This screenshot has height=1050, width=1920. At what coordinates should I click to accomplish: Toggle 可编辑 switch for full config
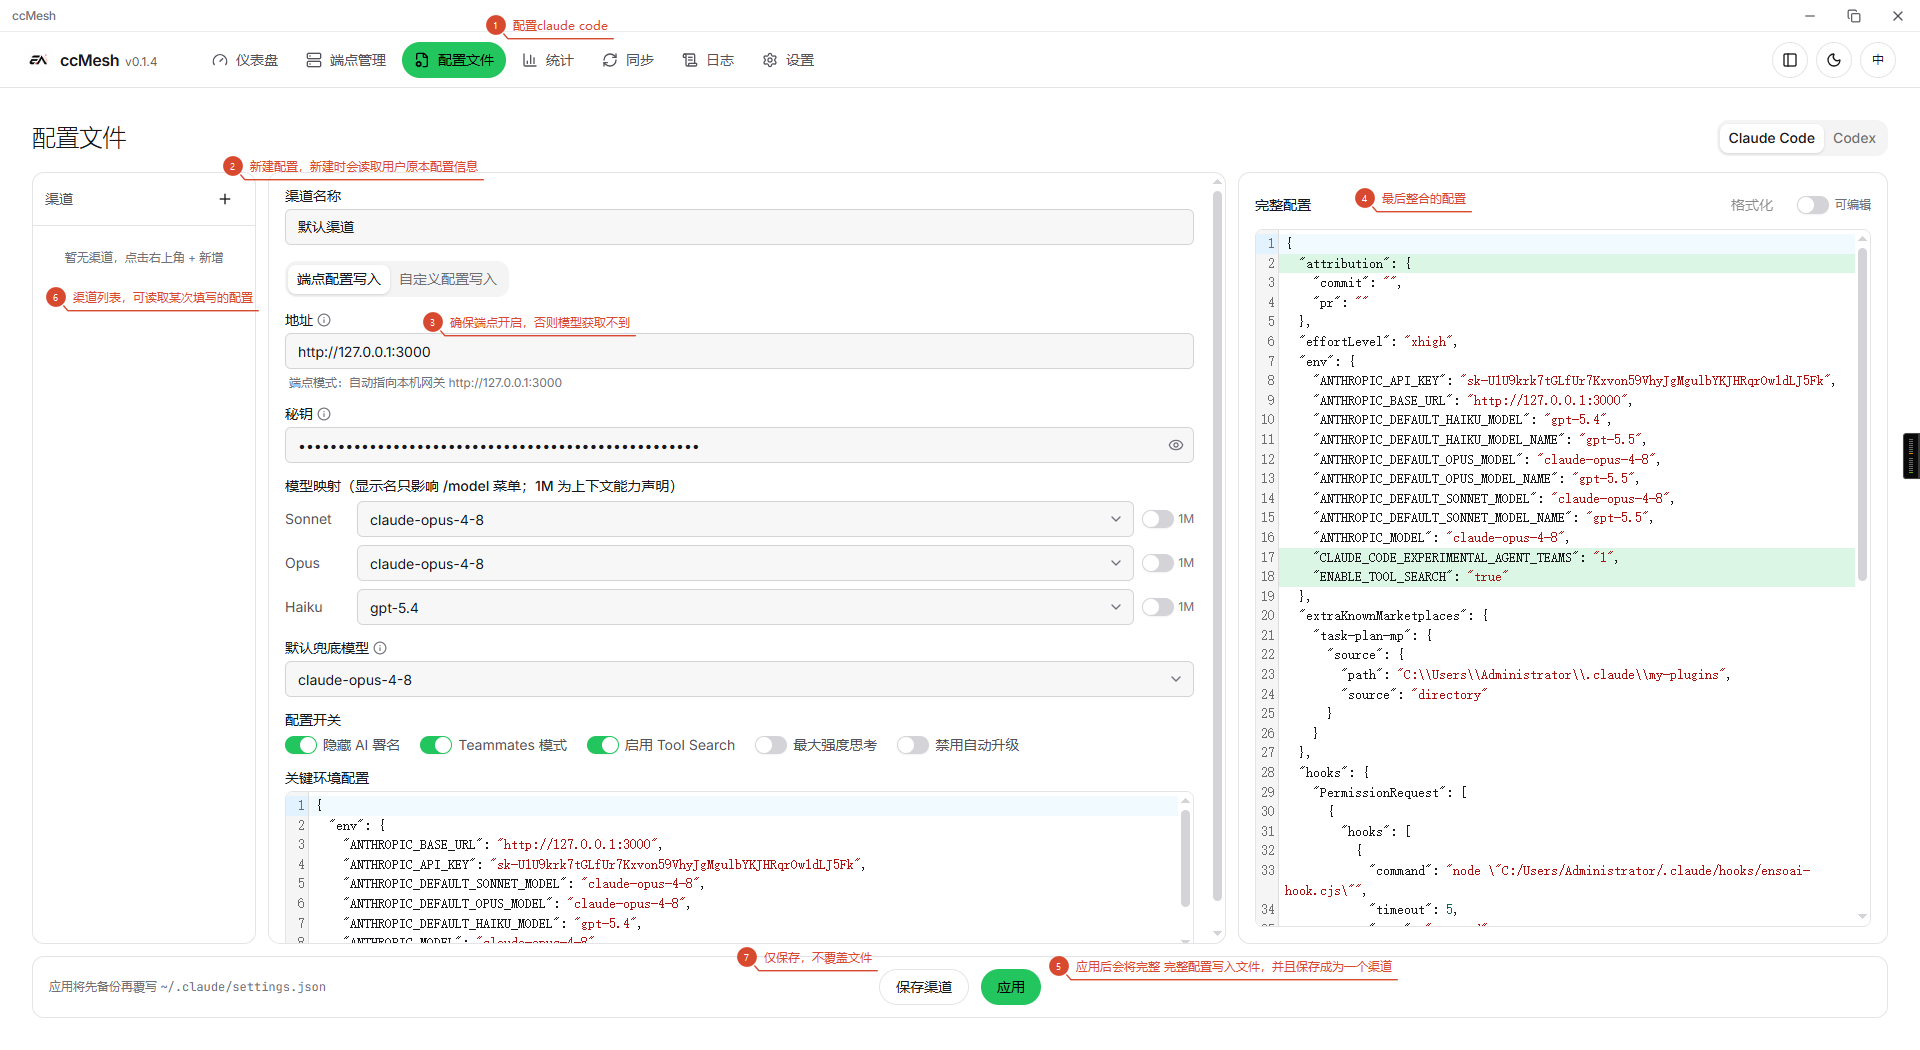click(1812, 205)
